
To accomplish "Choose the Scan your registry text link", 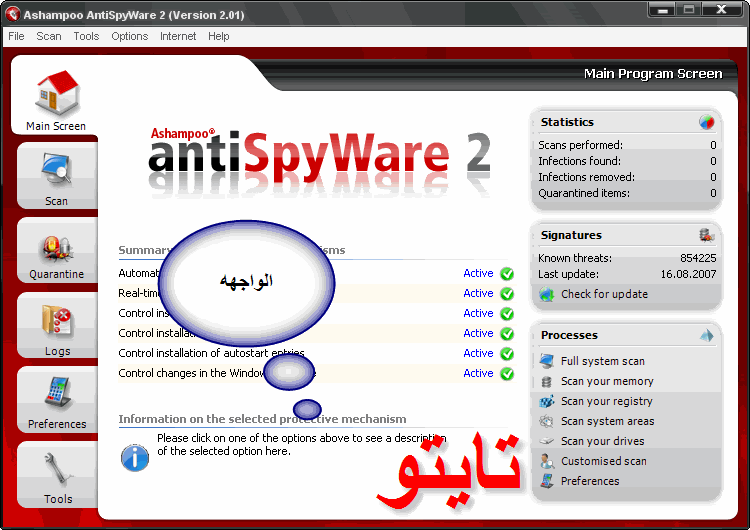I will point(607,401).
